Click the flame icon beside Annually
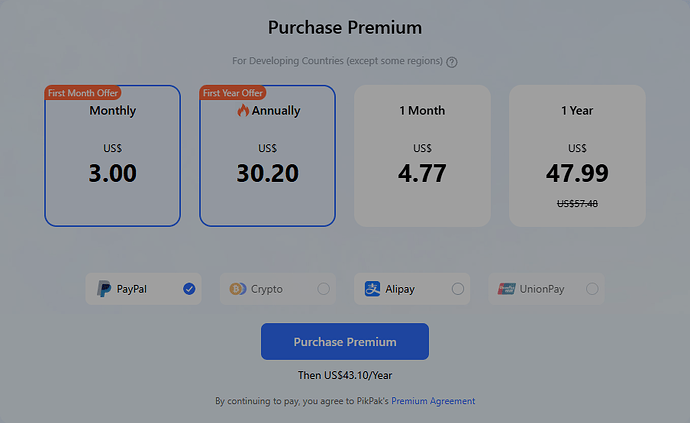The width and height of the screenshot is (690, 423). point(243,110)
